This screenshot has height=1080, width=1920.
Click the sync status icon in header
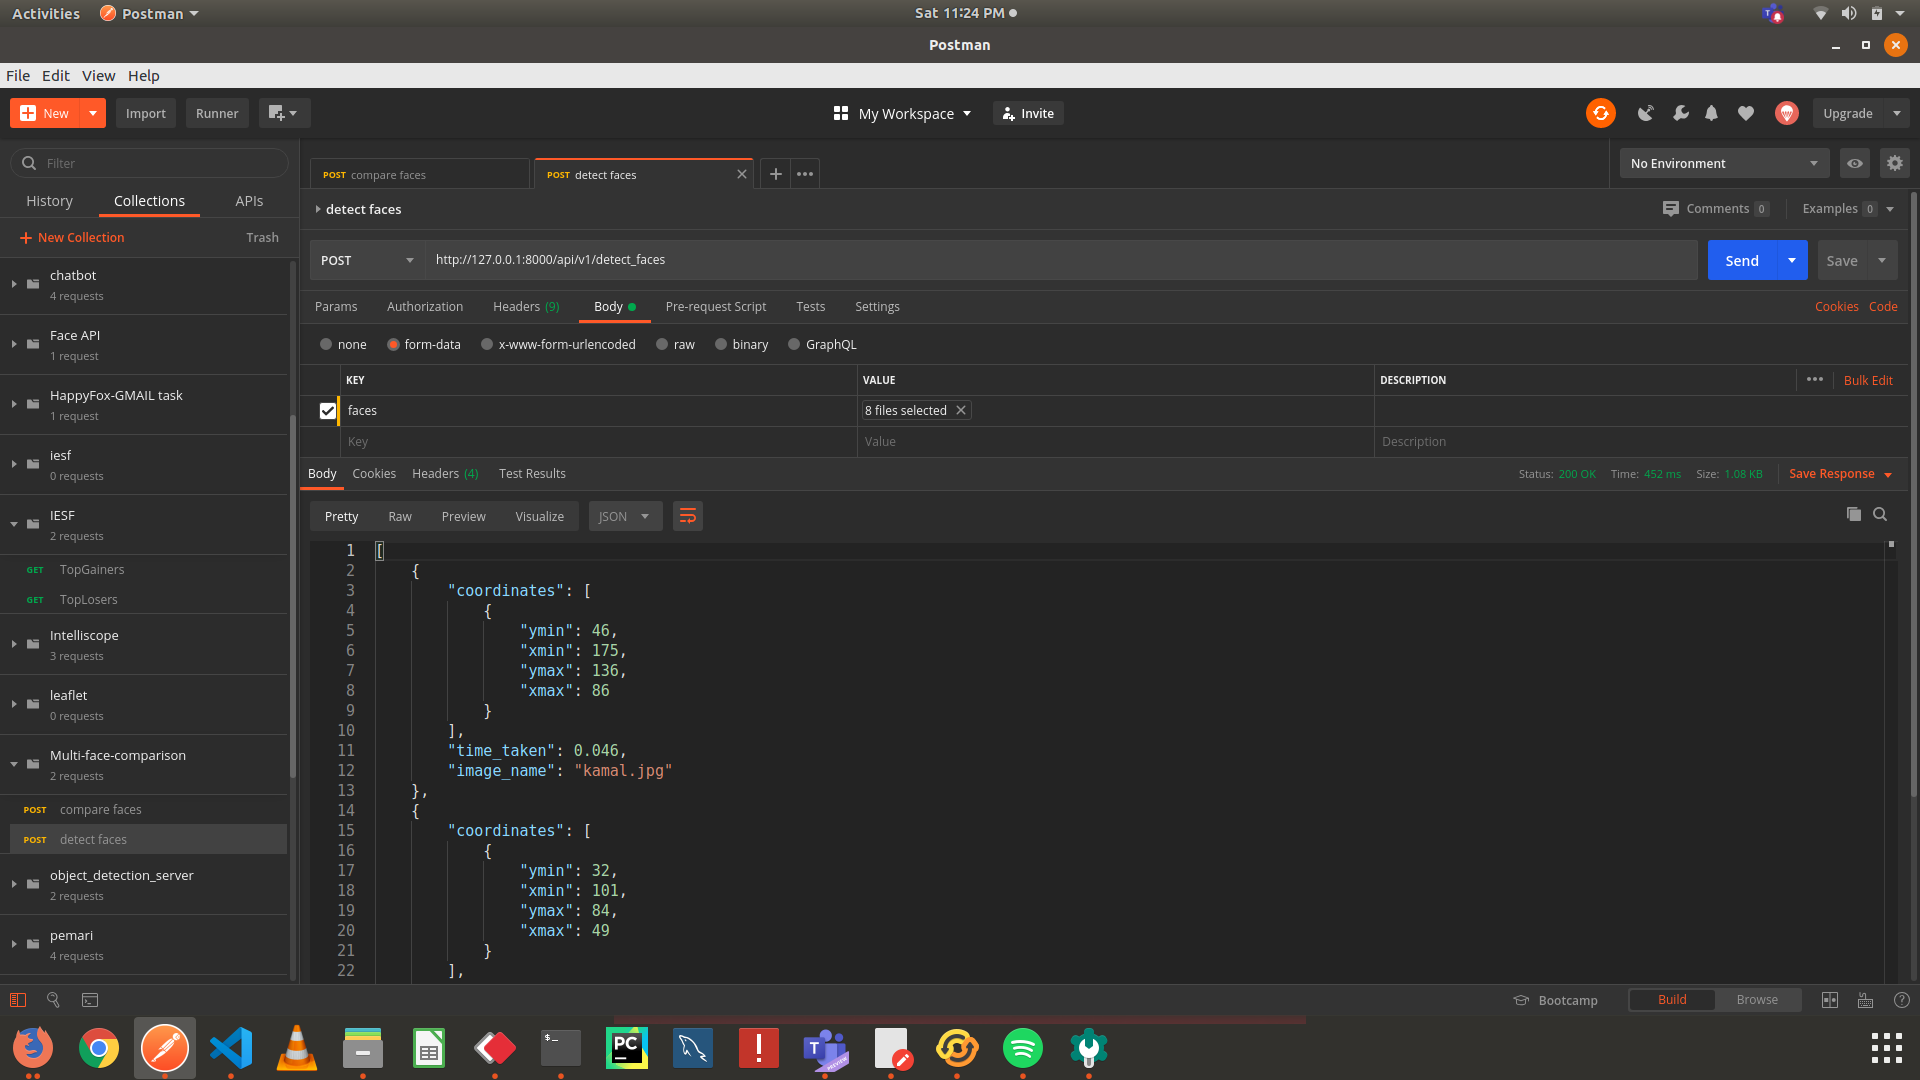(x=1600, y=113)
